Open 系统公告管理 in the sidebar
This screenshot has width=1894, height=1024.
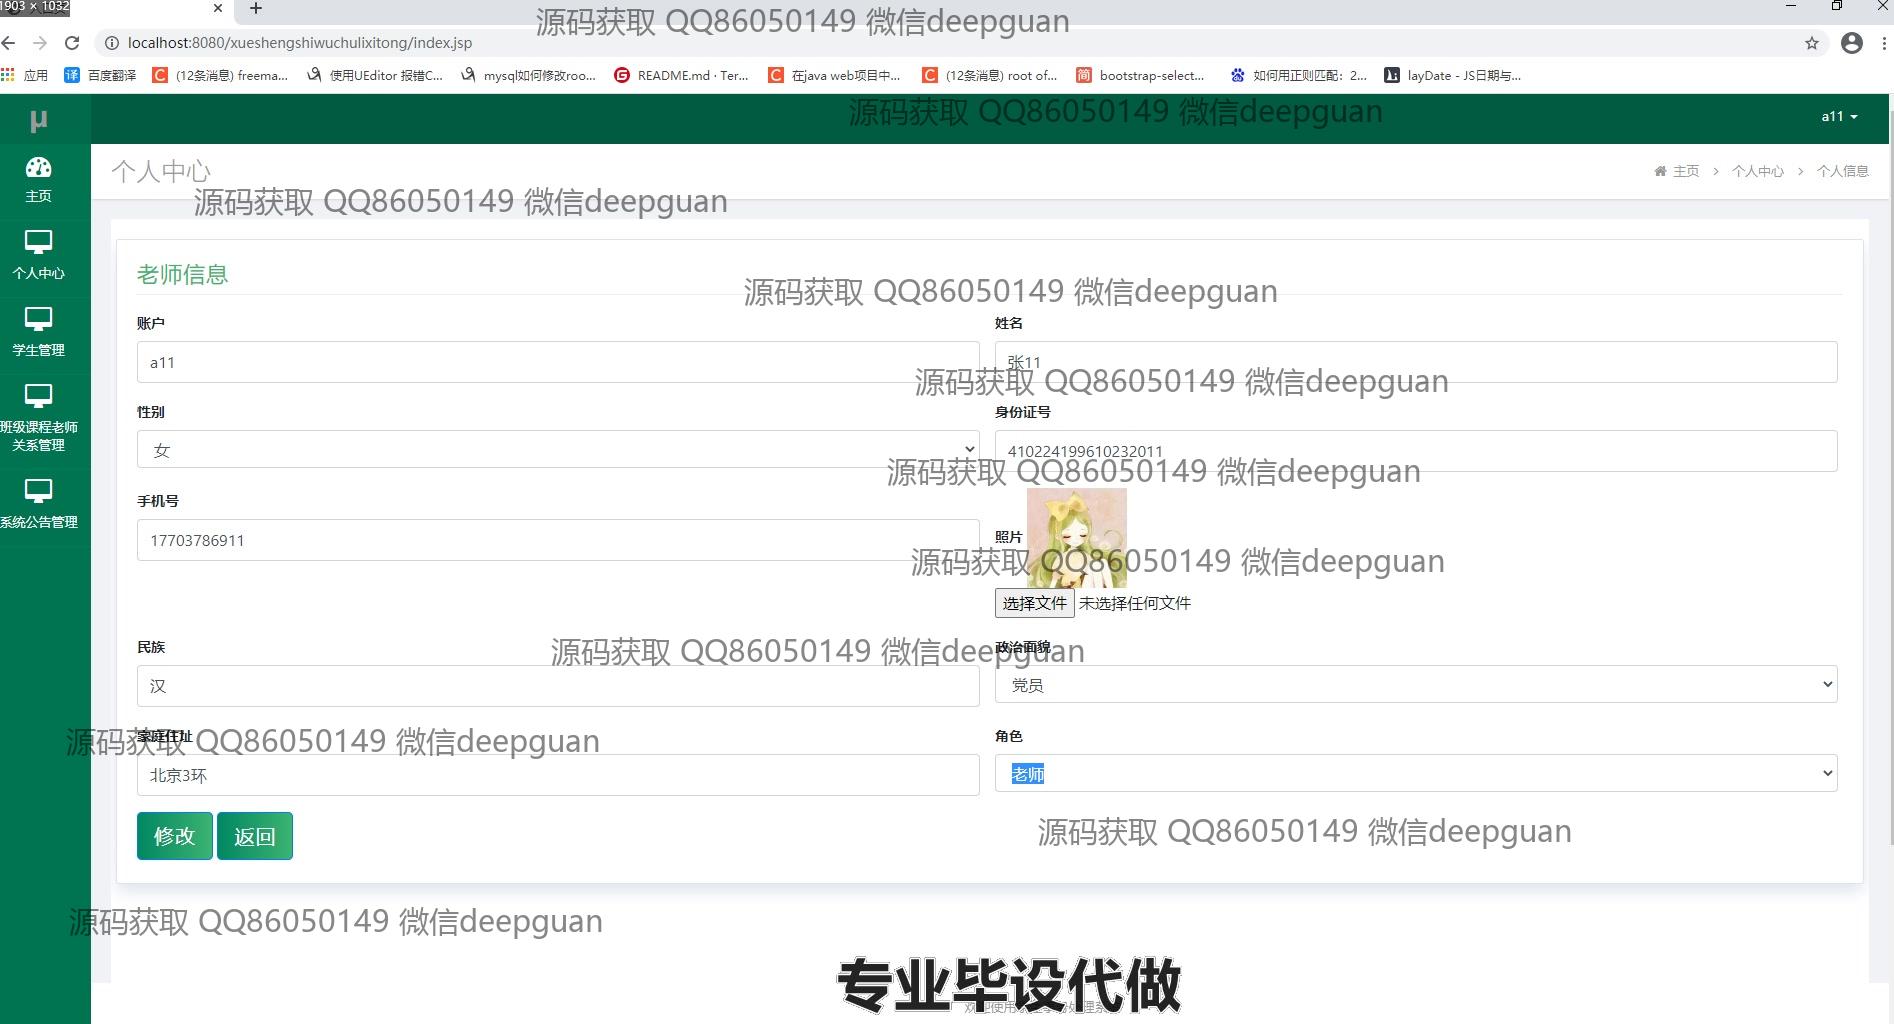(x=38, y=503)
